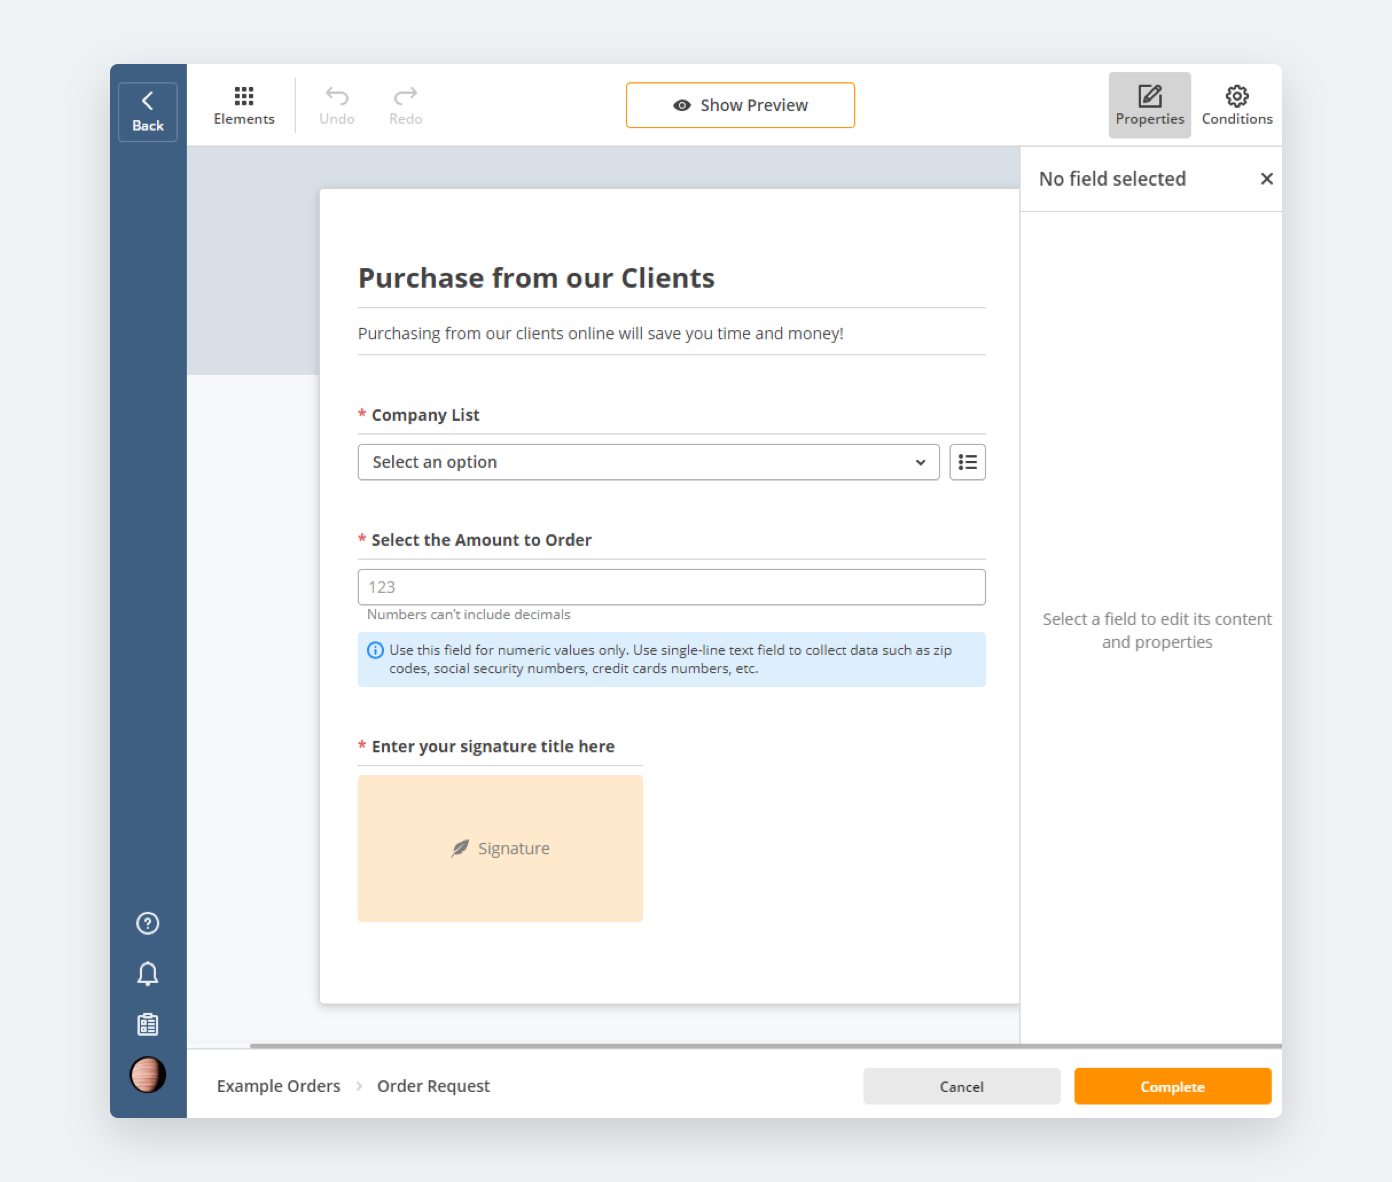Click the Signature box area

[x=500, y=848]
